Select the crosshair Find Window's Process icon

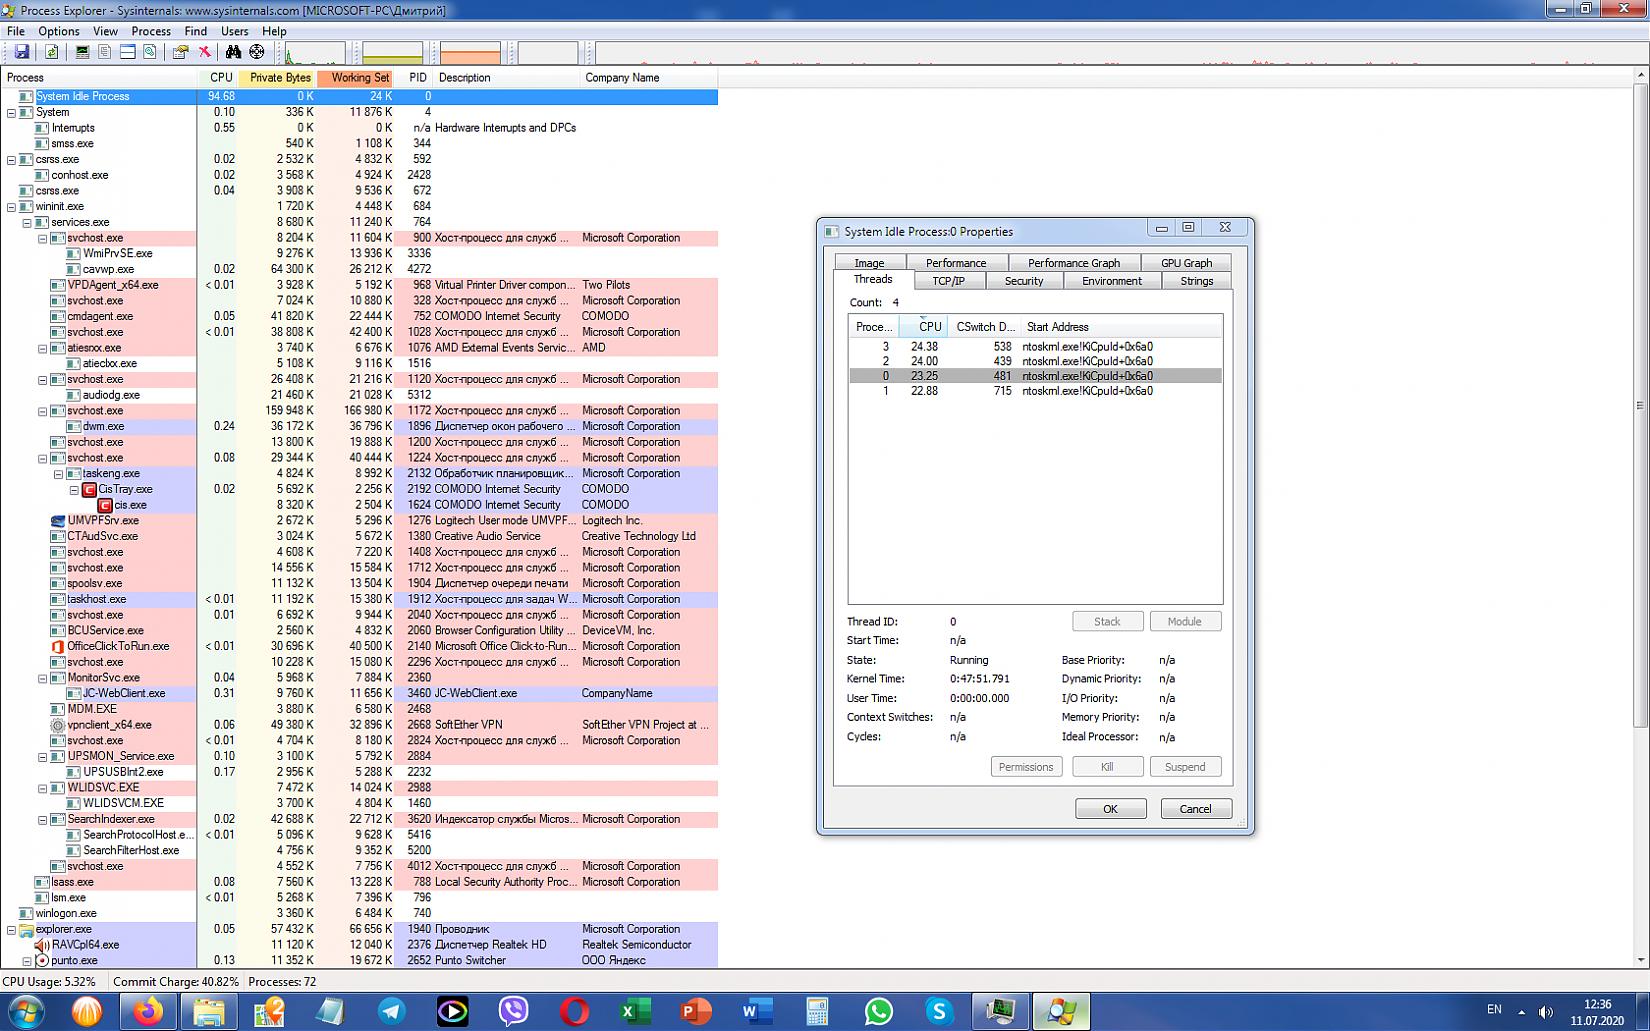(x=257, y=52)
